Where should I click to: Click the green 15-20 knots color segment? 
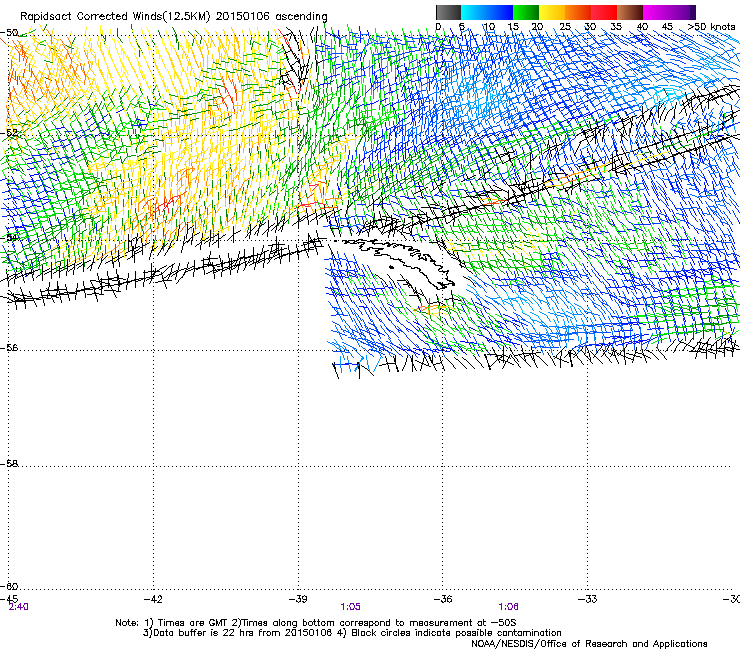coord(526,12)
